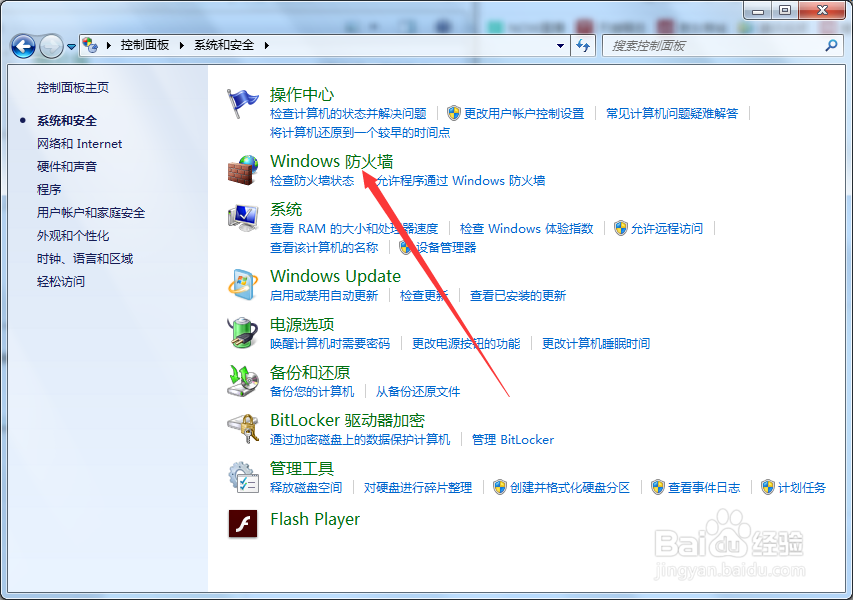Click the BitLocker 驱动器加密 key icon

(x=243, y=428)
